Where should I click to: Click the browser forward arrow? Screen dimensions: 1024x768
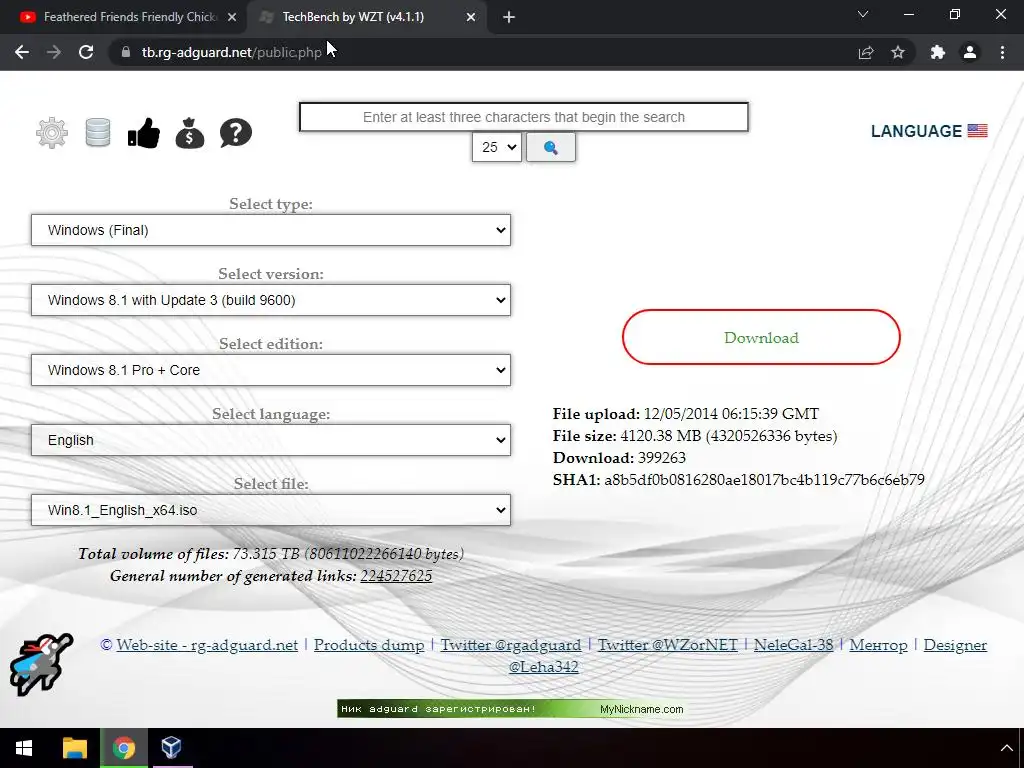pyautogui.click(x=54, y=52)
